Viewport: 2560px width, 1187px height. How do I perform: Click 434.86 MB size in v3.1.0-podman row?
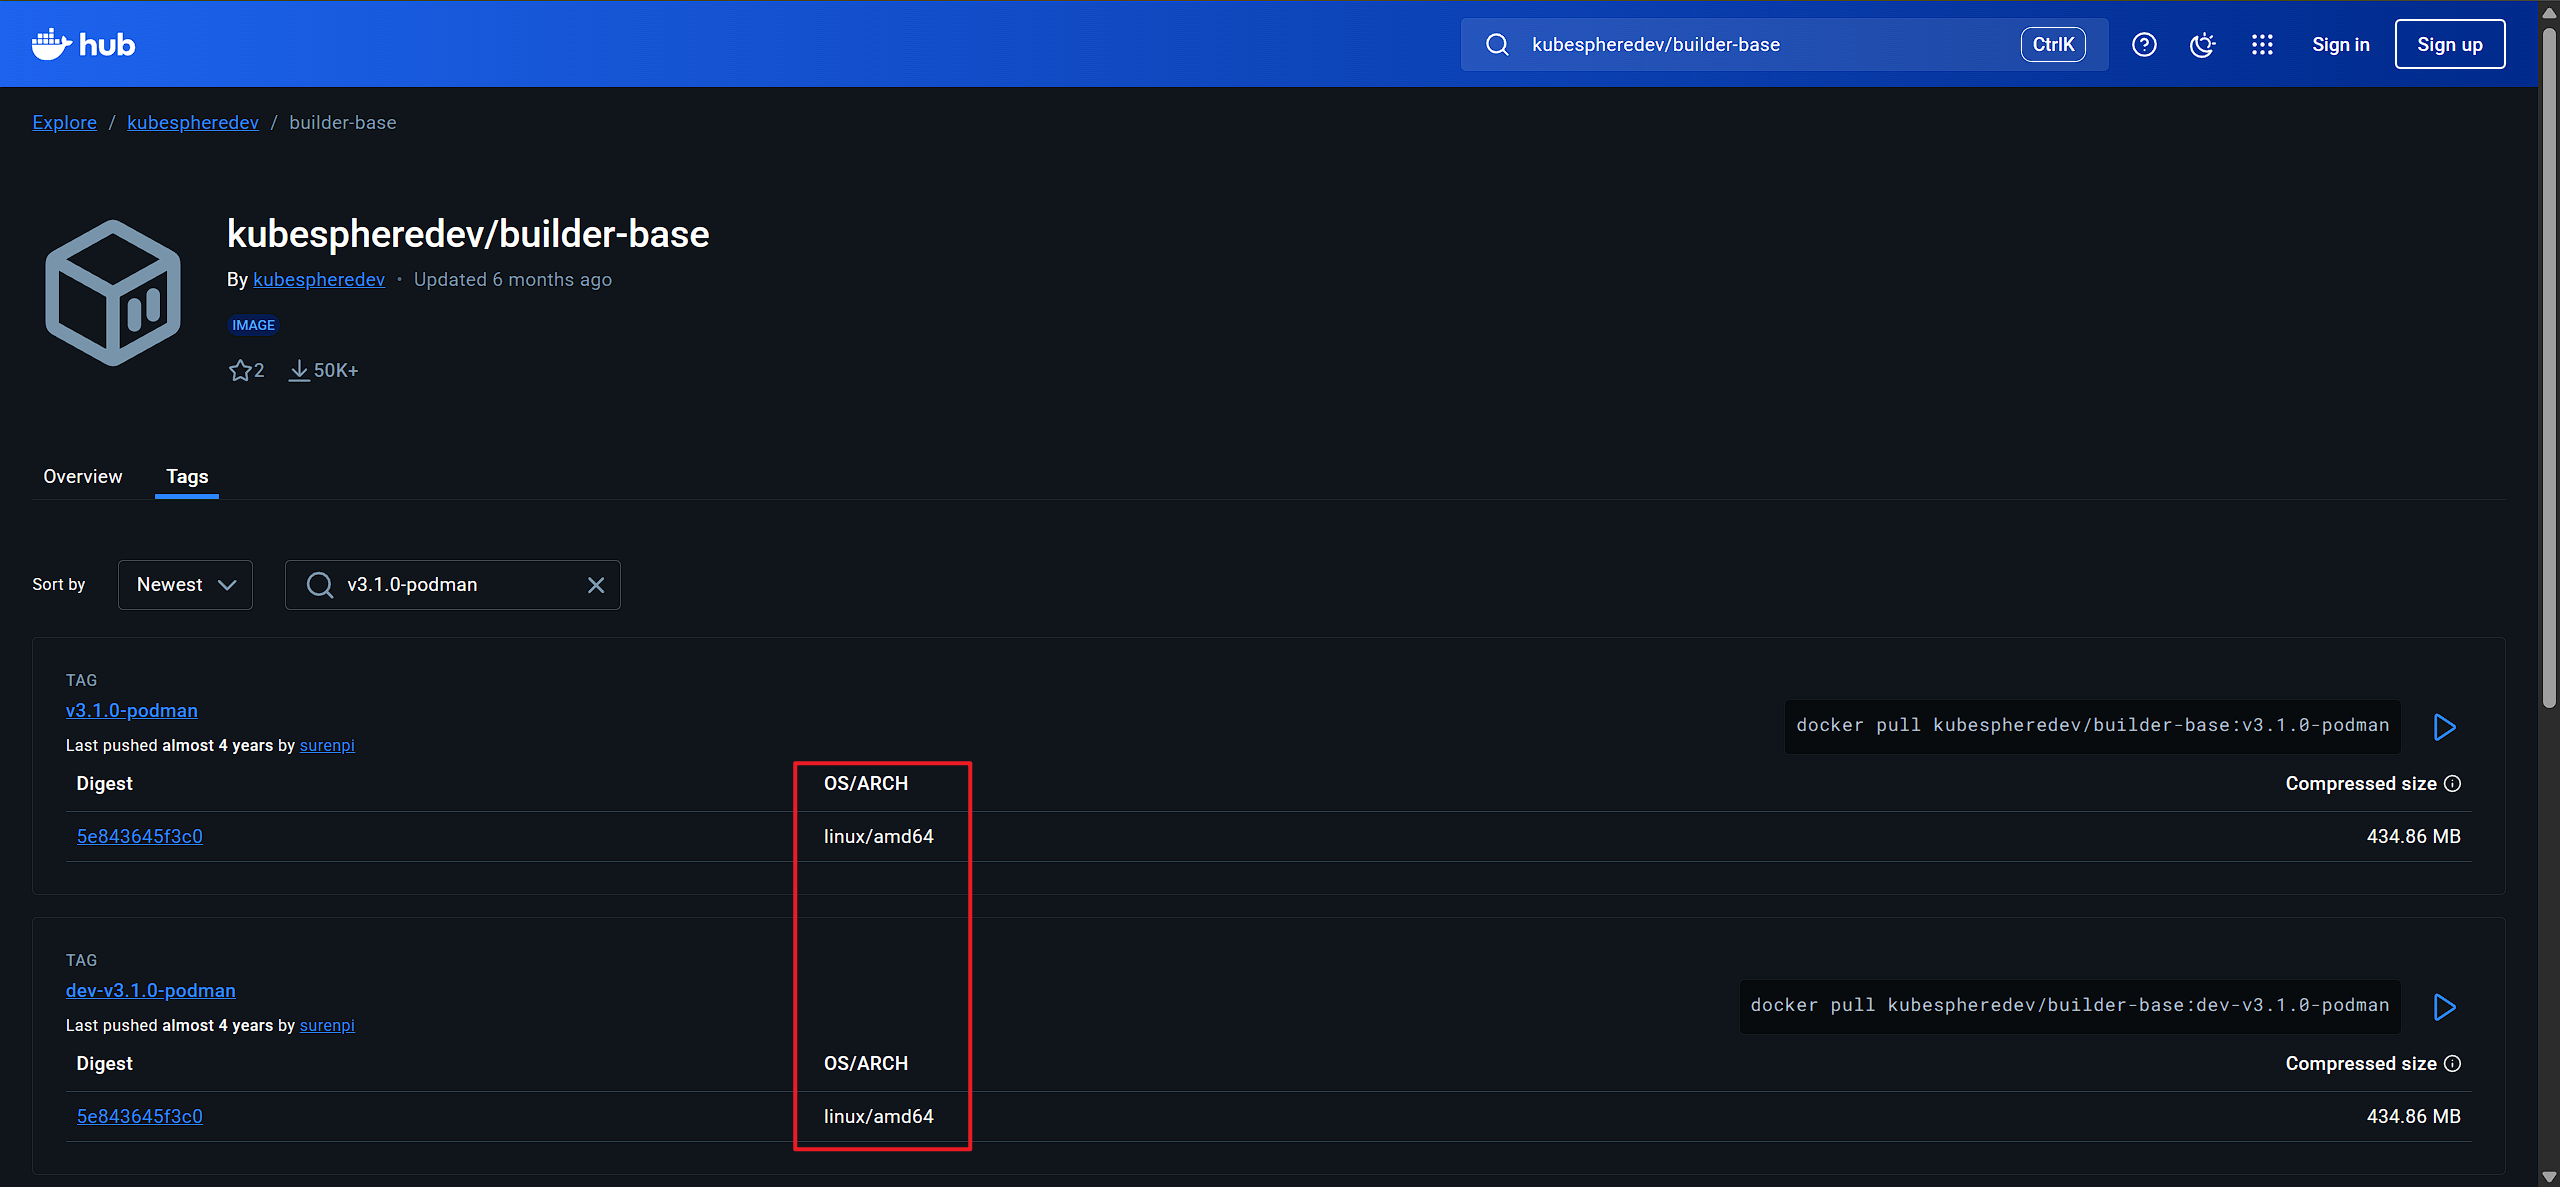(2413, 836)
